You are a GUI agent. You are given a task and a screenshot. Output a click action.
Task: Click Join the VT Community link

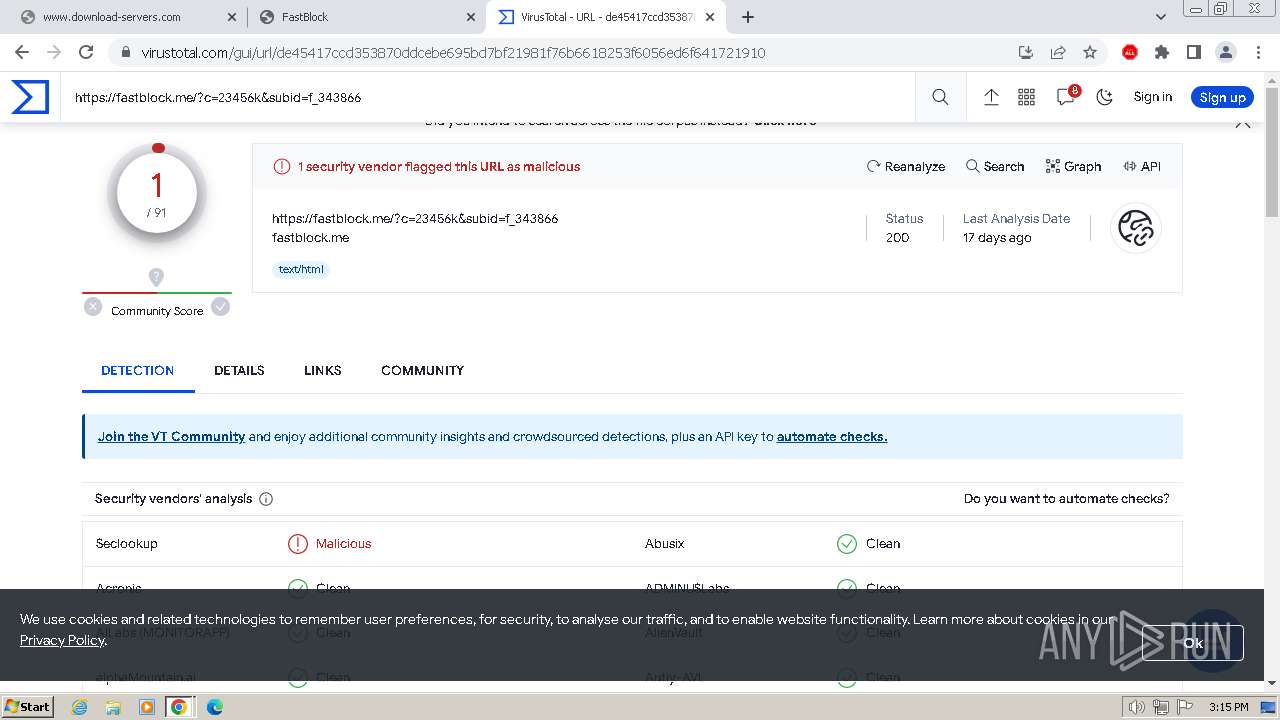click(x=171, y=437)
